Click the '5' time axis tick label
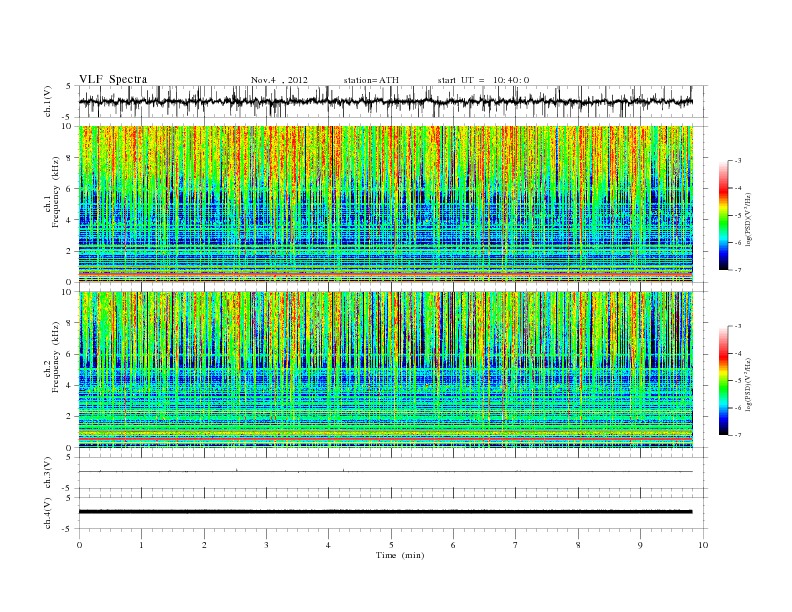The image size is (792, 612). pos(391,545)
